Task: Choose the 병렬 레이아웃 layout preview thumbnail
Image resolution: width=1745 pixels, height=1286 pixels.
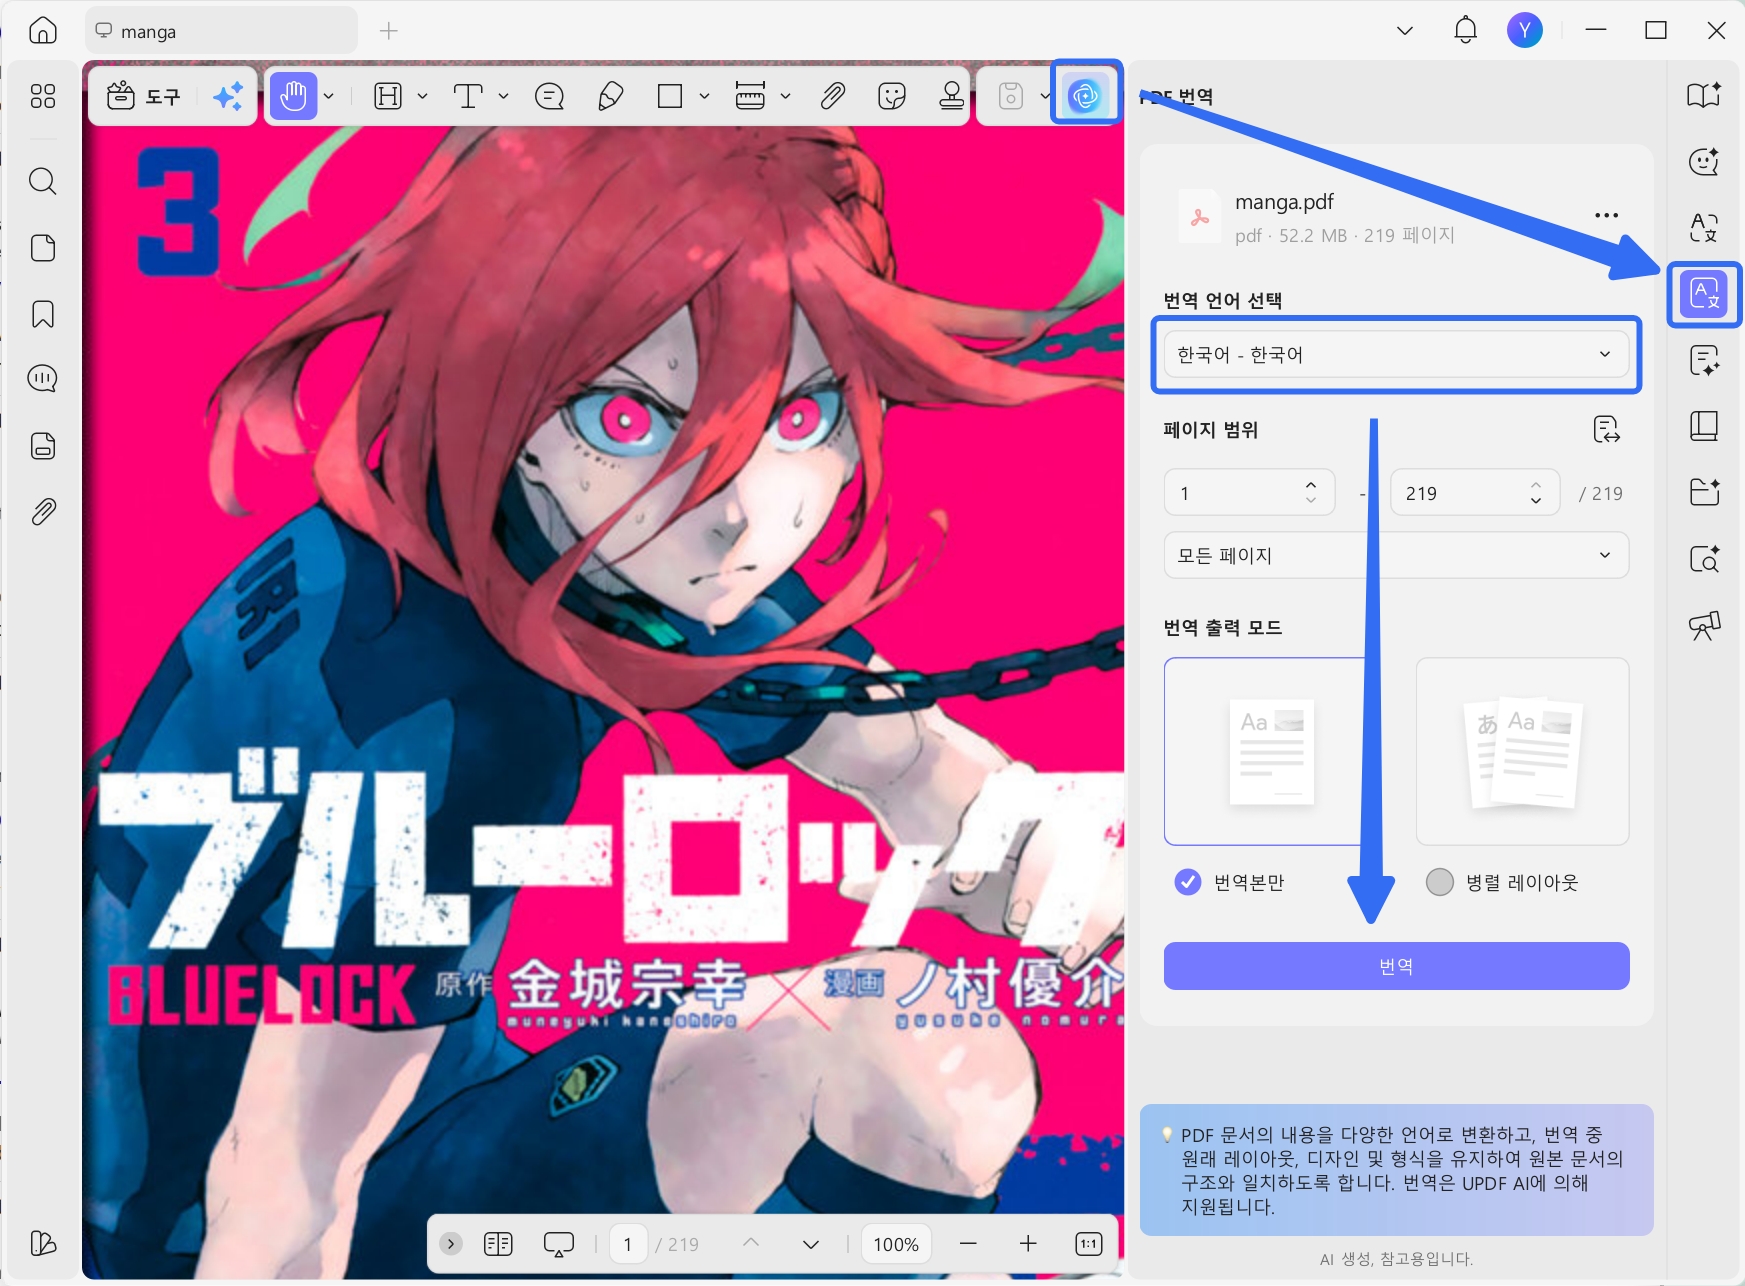Action: point(1522,751)
